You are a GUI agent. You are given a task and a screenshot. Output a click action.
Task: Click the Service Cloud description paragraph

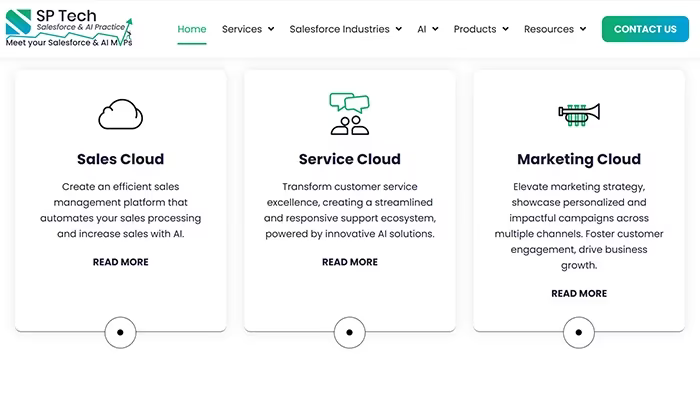[350, 210]
